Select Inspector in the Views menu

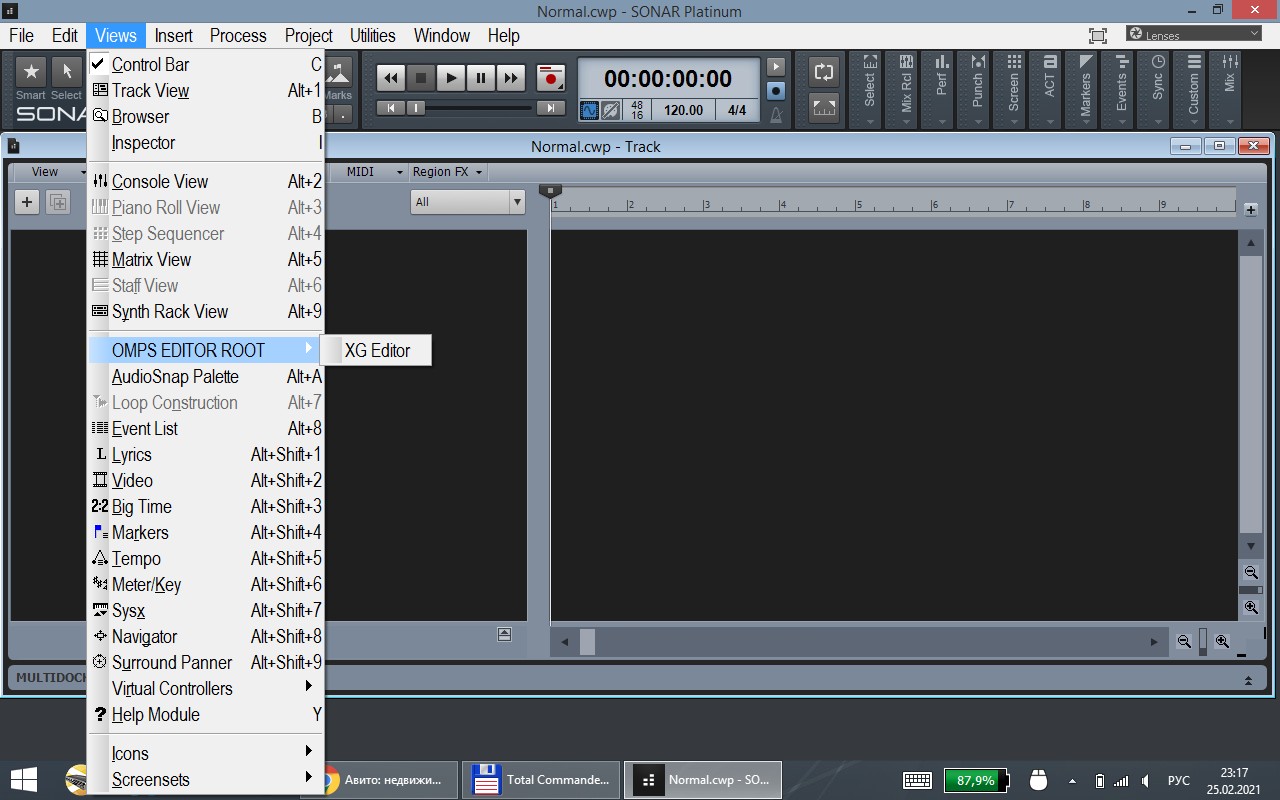pos(206,142)
